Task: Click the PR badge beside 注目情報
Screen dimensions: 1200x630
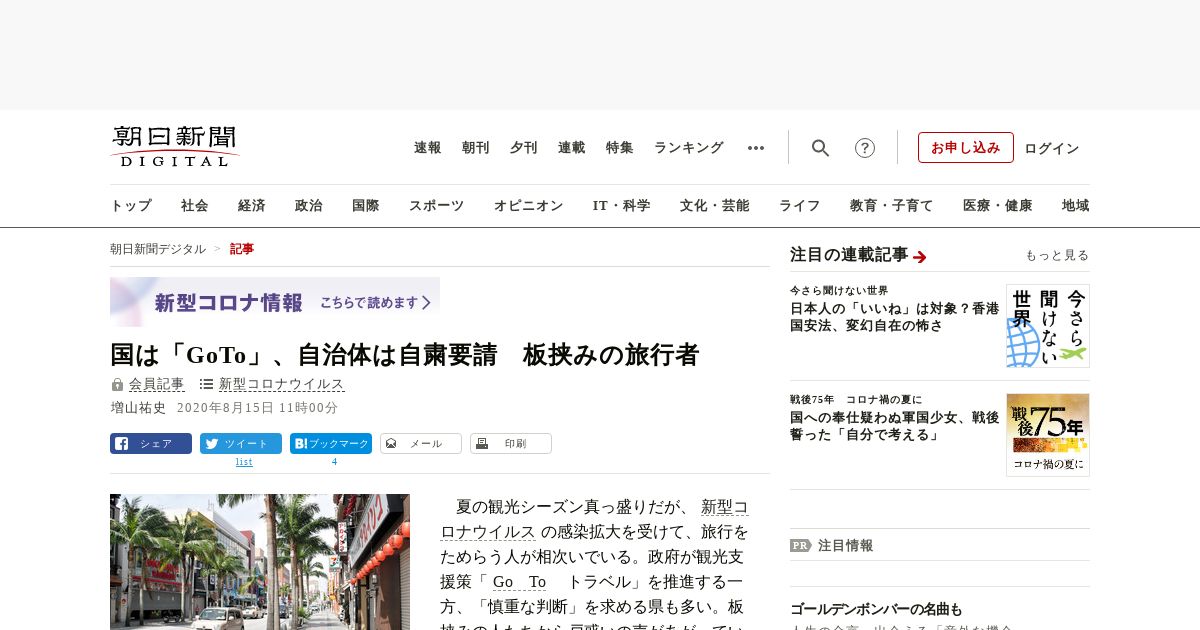Action: [800, 546]
